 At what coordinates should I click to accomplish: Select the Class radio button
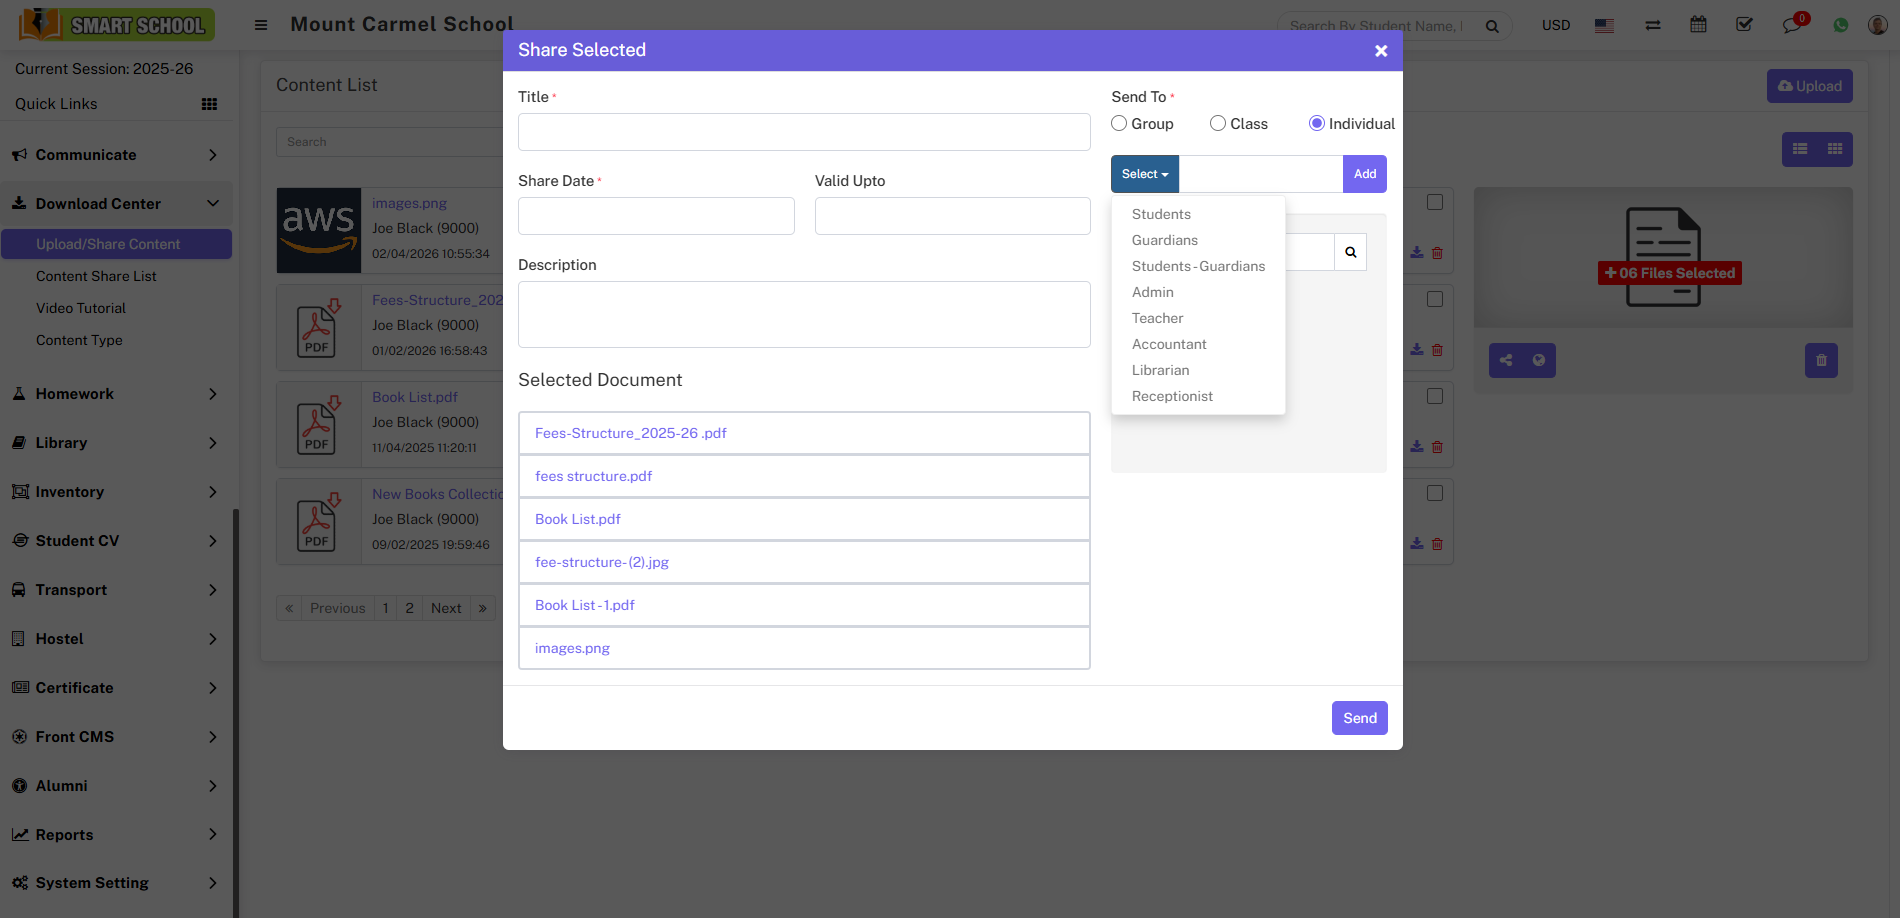point(1218,123)
